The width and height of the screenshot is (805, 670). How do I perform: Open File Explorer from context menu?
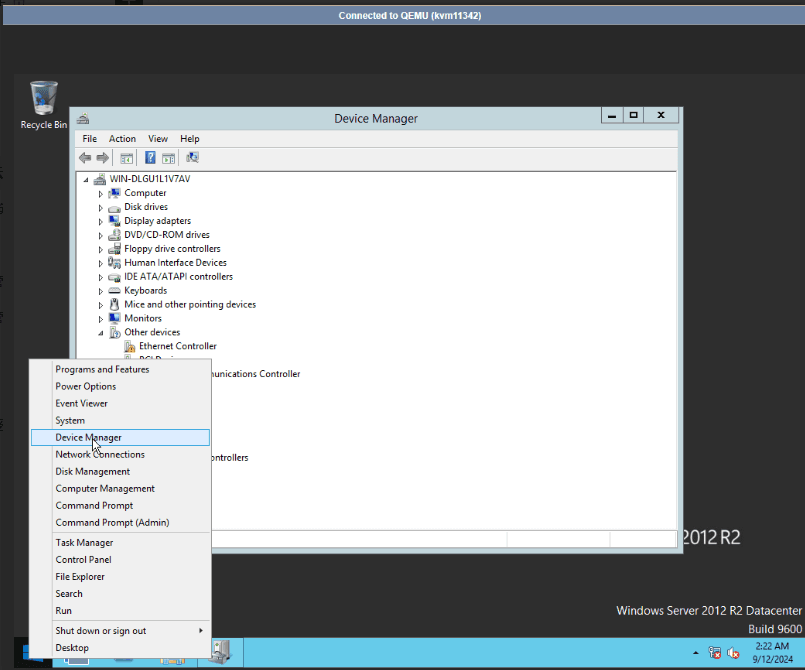[120, 577]
